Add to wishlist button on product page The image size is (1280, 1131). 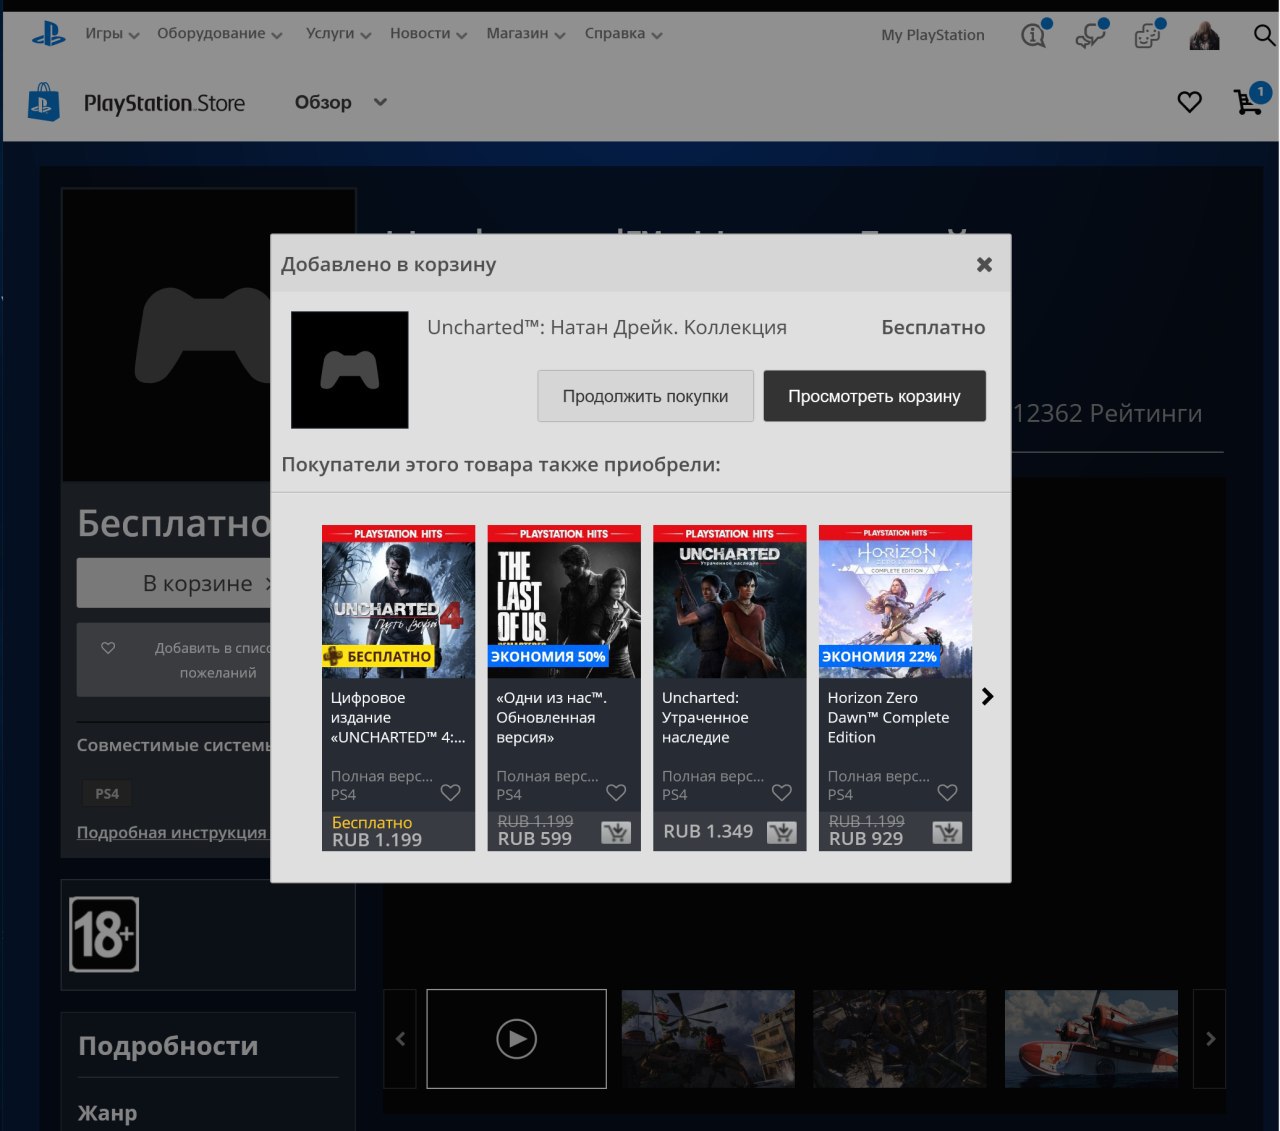coord(174,660)
